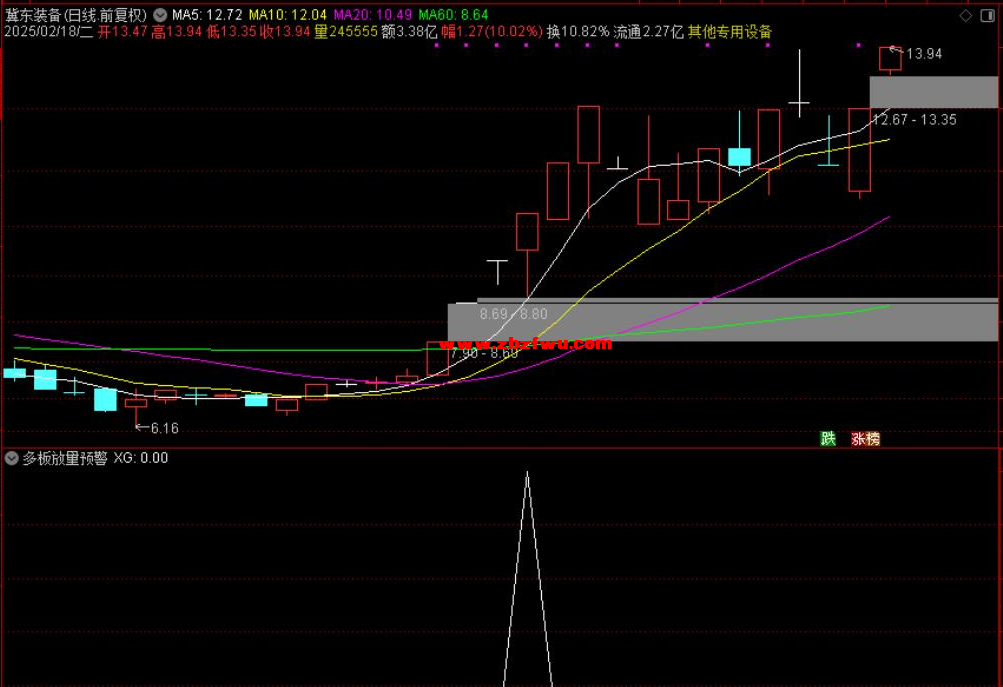Click the 多板放量预警 indicator name

[x=65, y=458]
